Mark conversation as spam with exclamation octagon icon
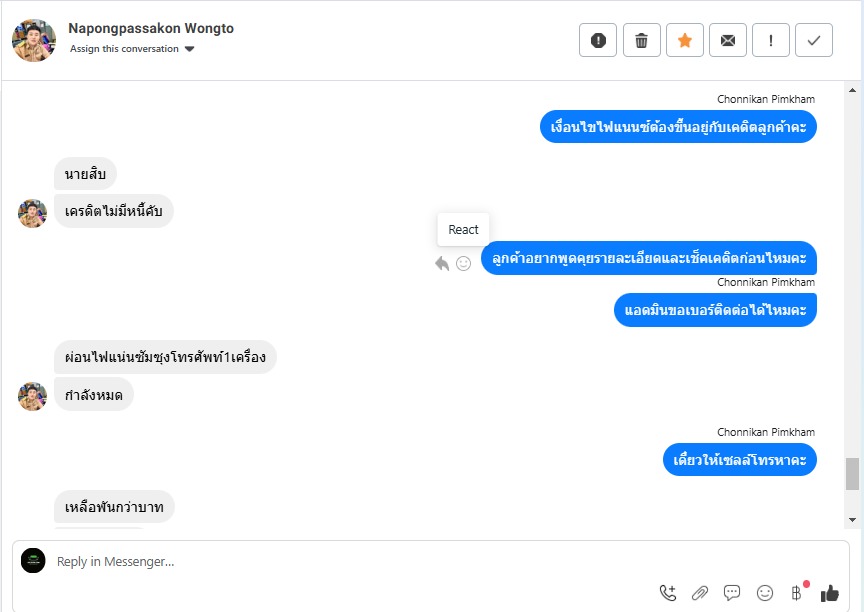Screen dimensions: 864x612 [x=598, y=40]
